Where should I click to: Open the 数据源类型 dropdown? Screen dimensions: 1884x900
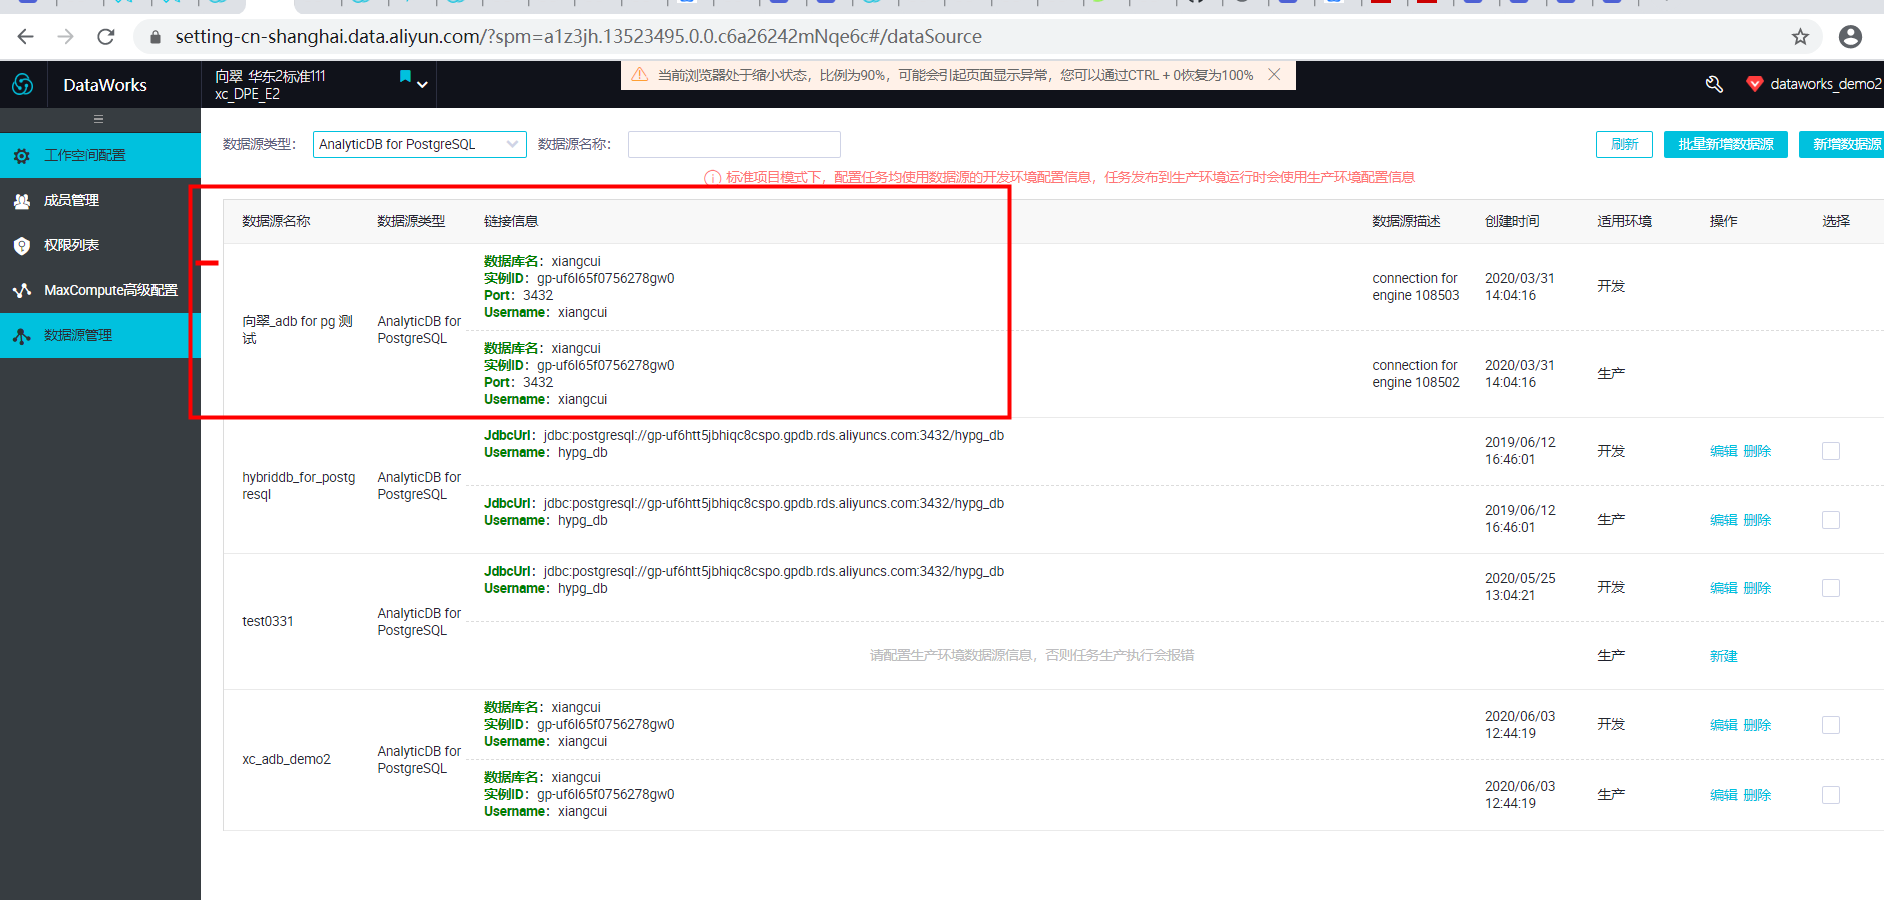[420, 144]
